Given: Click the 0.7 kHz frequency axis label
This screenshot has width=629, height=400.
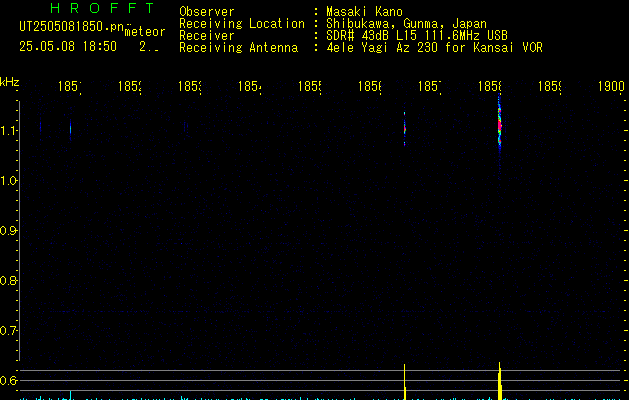Looking at the screenshot, I should click(9, 331).
